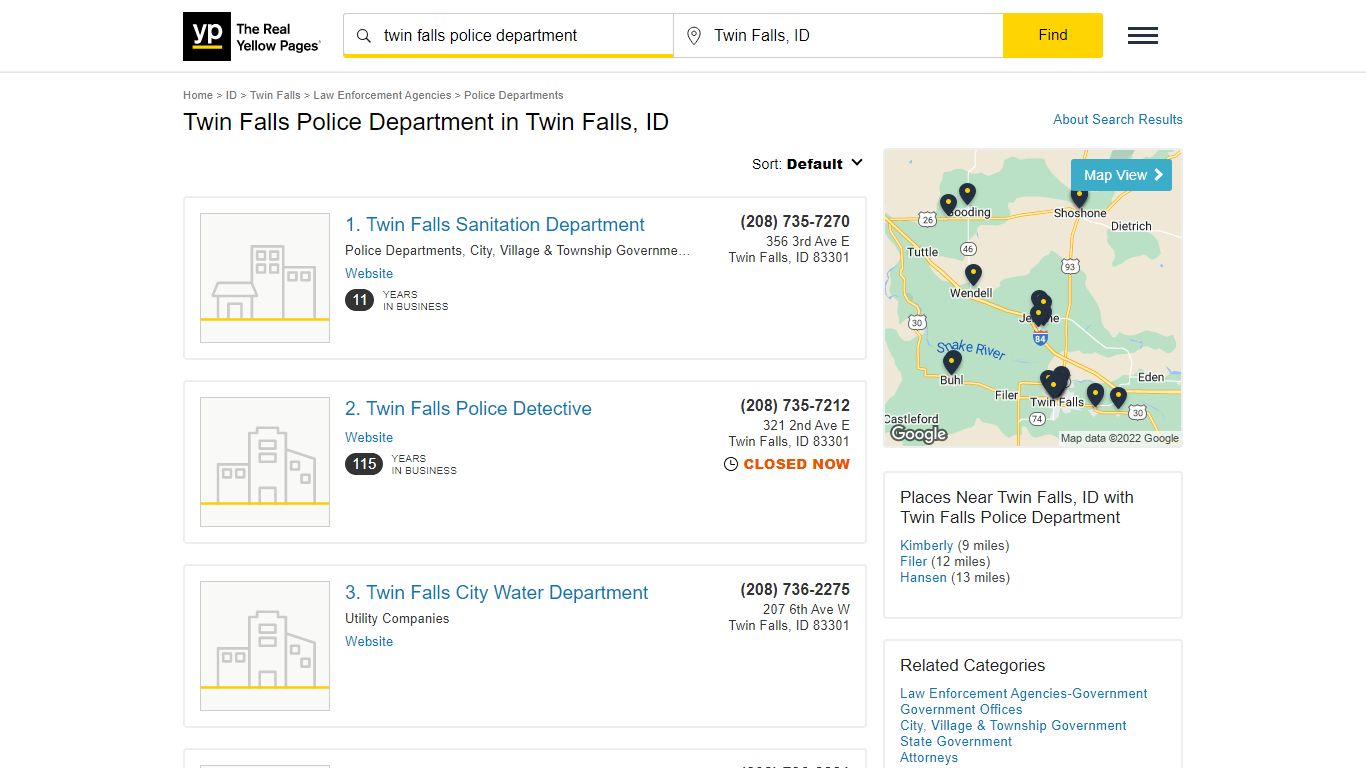Image resolution: width=1366 pixels, height=768 pixels.
Task: Open Government Offices category
Action: pos(961,709)
